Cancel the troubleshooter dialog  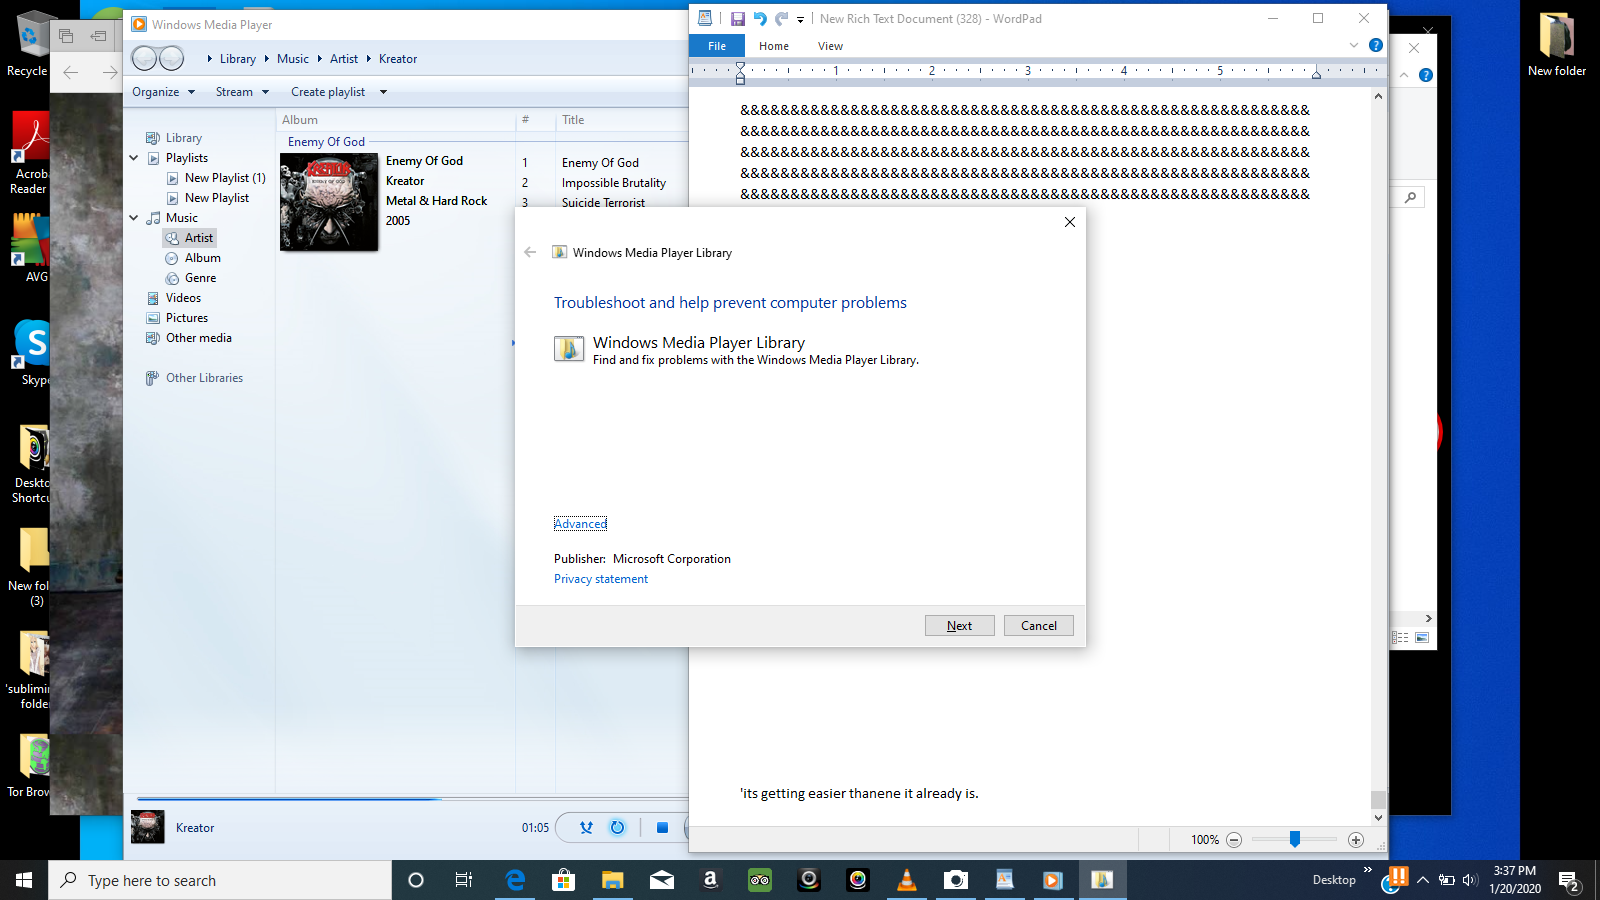[x=1038, y=626]
